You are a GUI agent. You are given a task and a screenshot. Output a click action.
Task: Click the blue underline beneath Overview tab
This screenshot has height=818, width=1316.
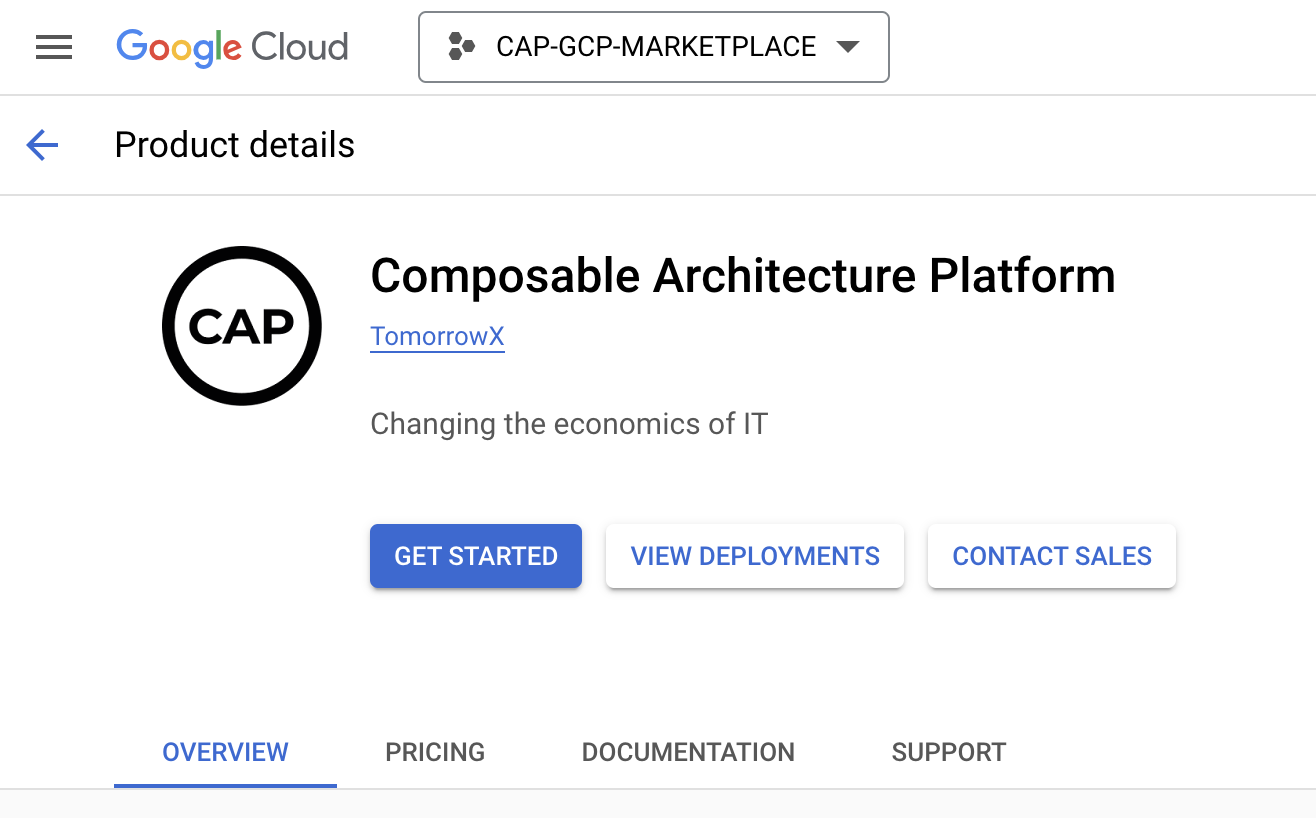[x=225, y=785]
